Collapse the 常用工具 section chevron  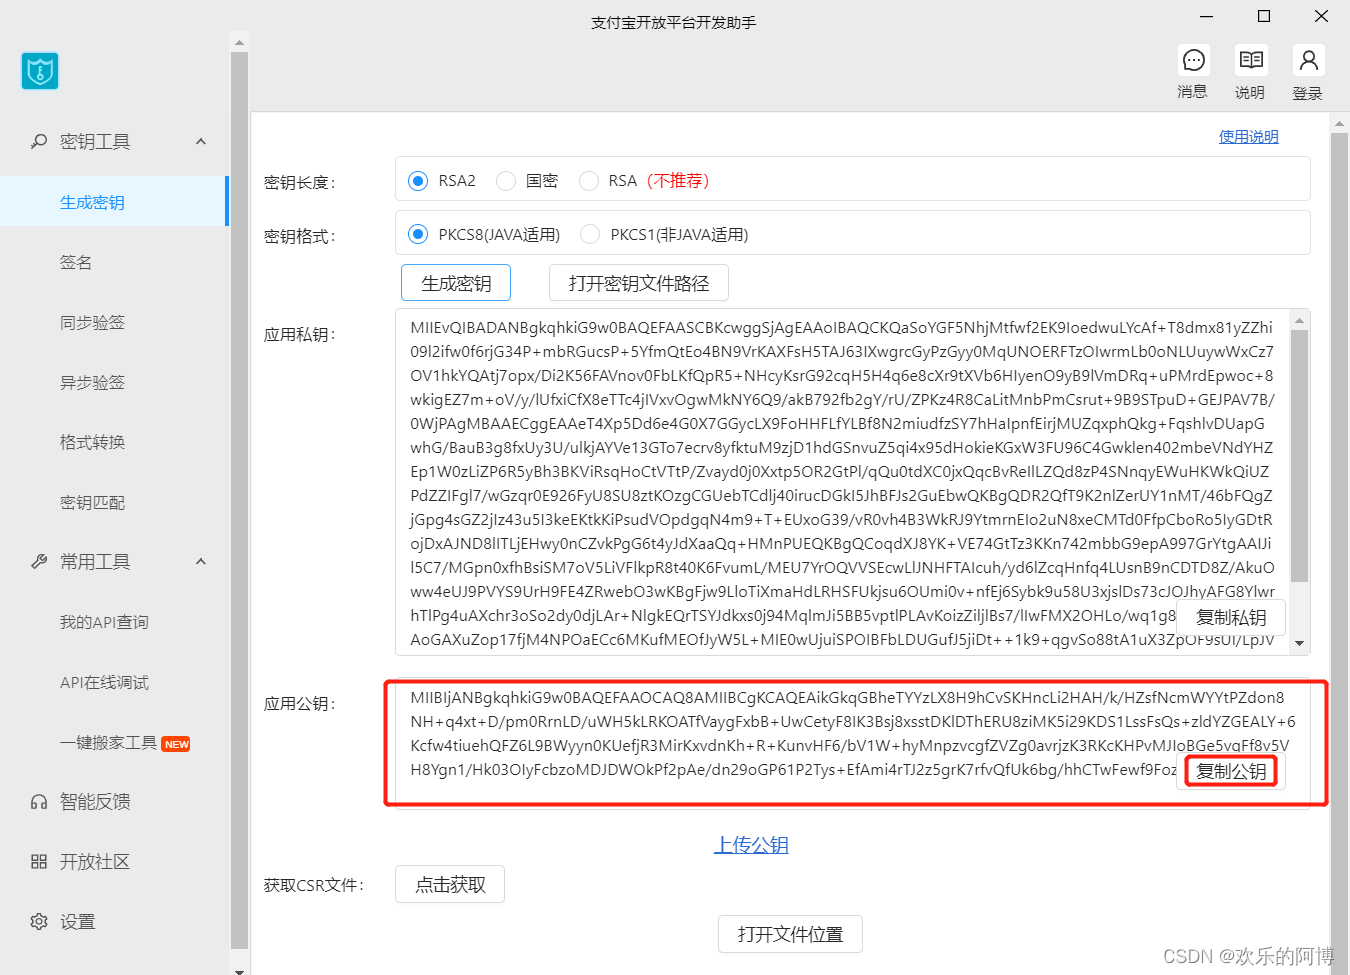tap(201, 562)
